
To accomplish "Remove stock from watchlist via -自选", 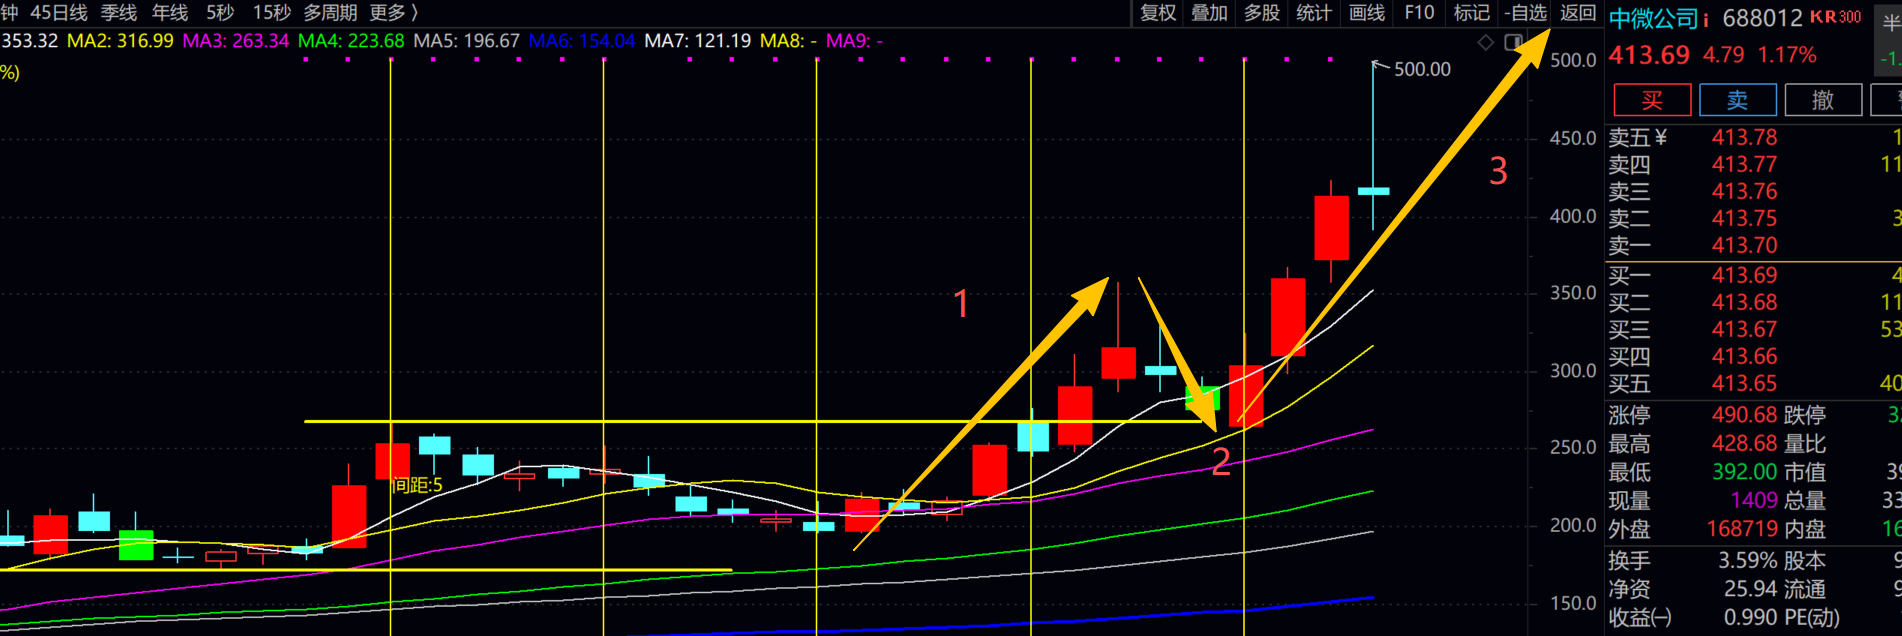I will pyautogui.click(x=1526, y=13).
